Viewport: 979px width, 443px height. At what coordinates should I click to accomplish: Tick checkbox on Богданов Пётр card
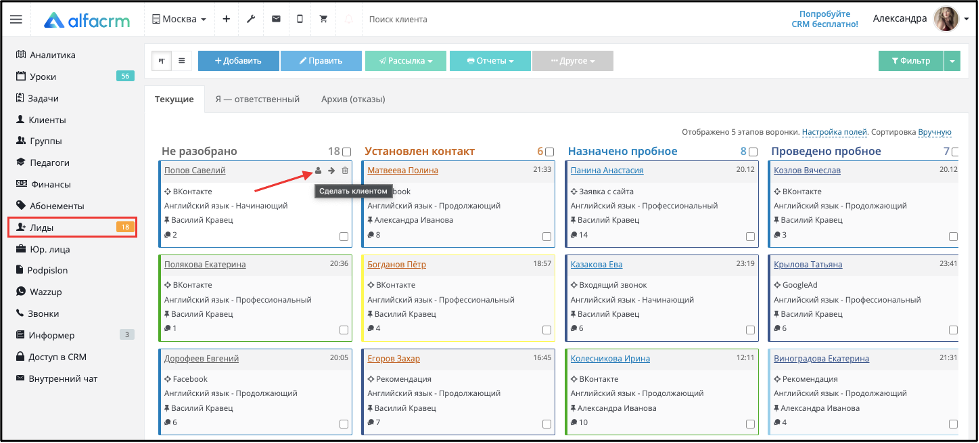click(x=546, y=330)
